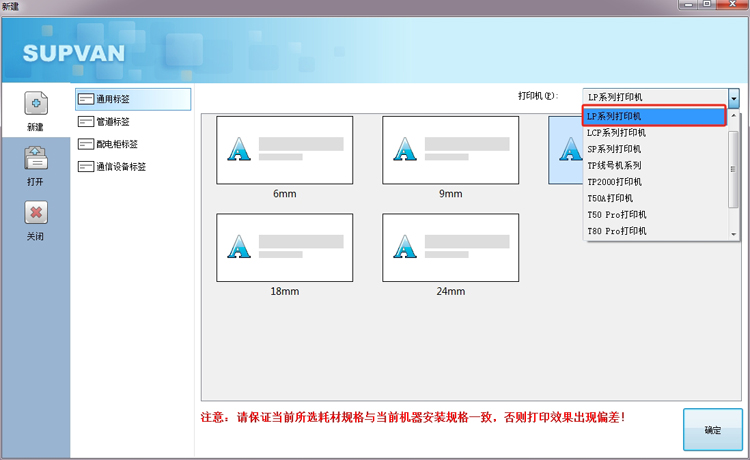Select the 6mm label template thumbnail
The image size is (750, 460).
pos(284,150)
